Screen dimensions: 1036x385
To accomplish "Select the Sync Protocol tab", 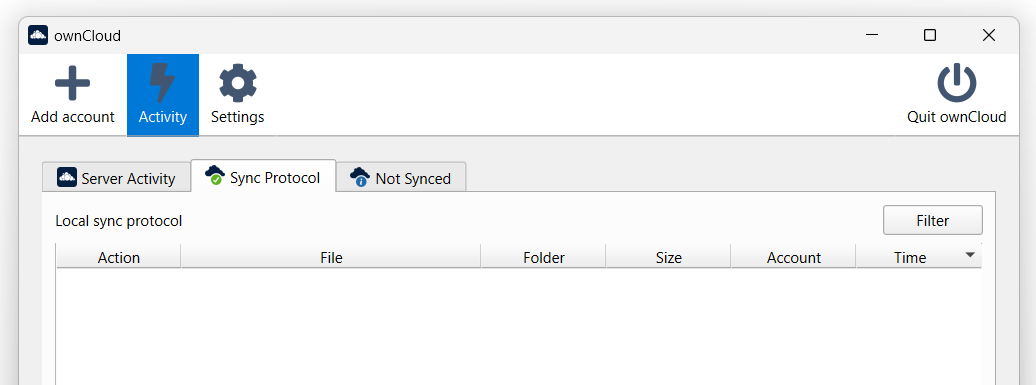I will (263, 176).
